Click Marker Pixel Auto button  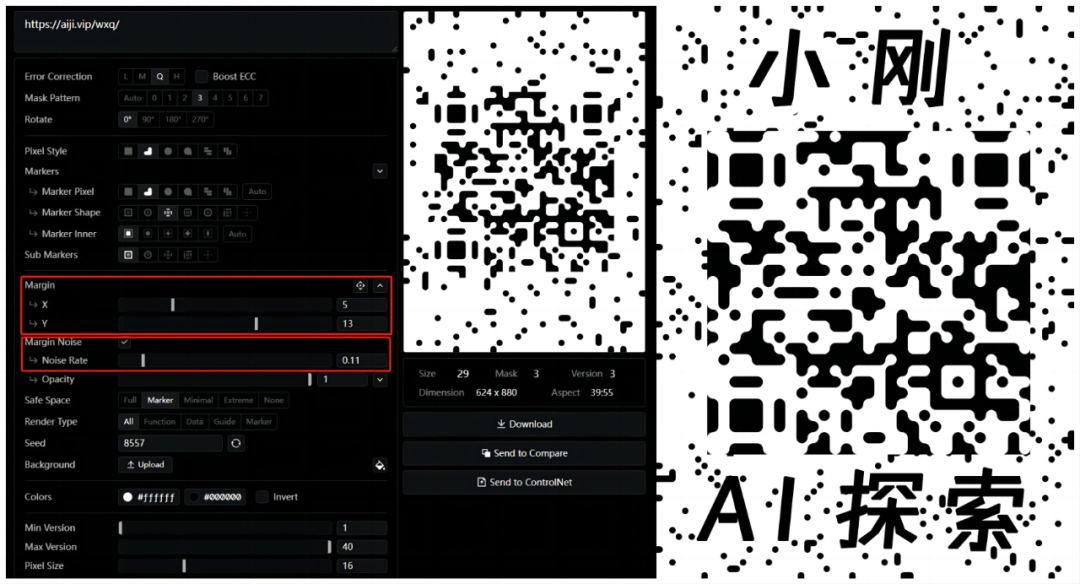point(257,191)
